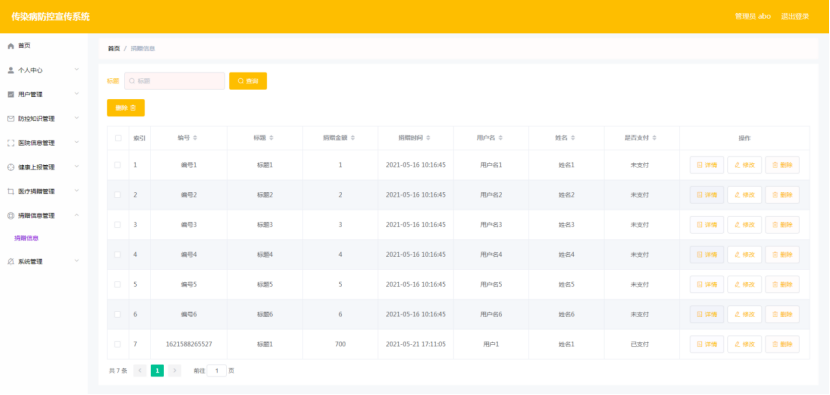
Task: Edit row 编号2 with 修改
Action: pyautogui.click(x=744, y=195)
